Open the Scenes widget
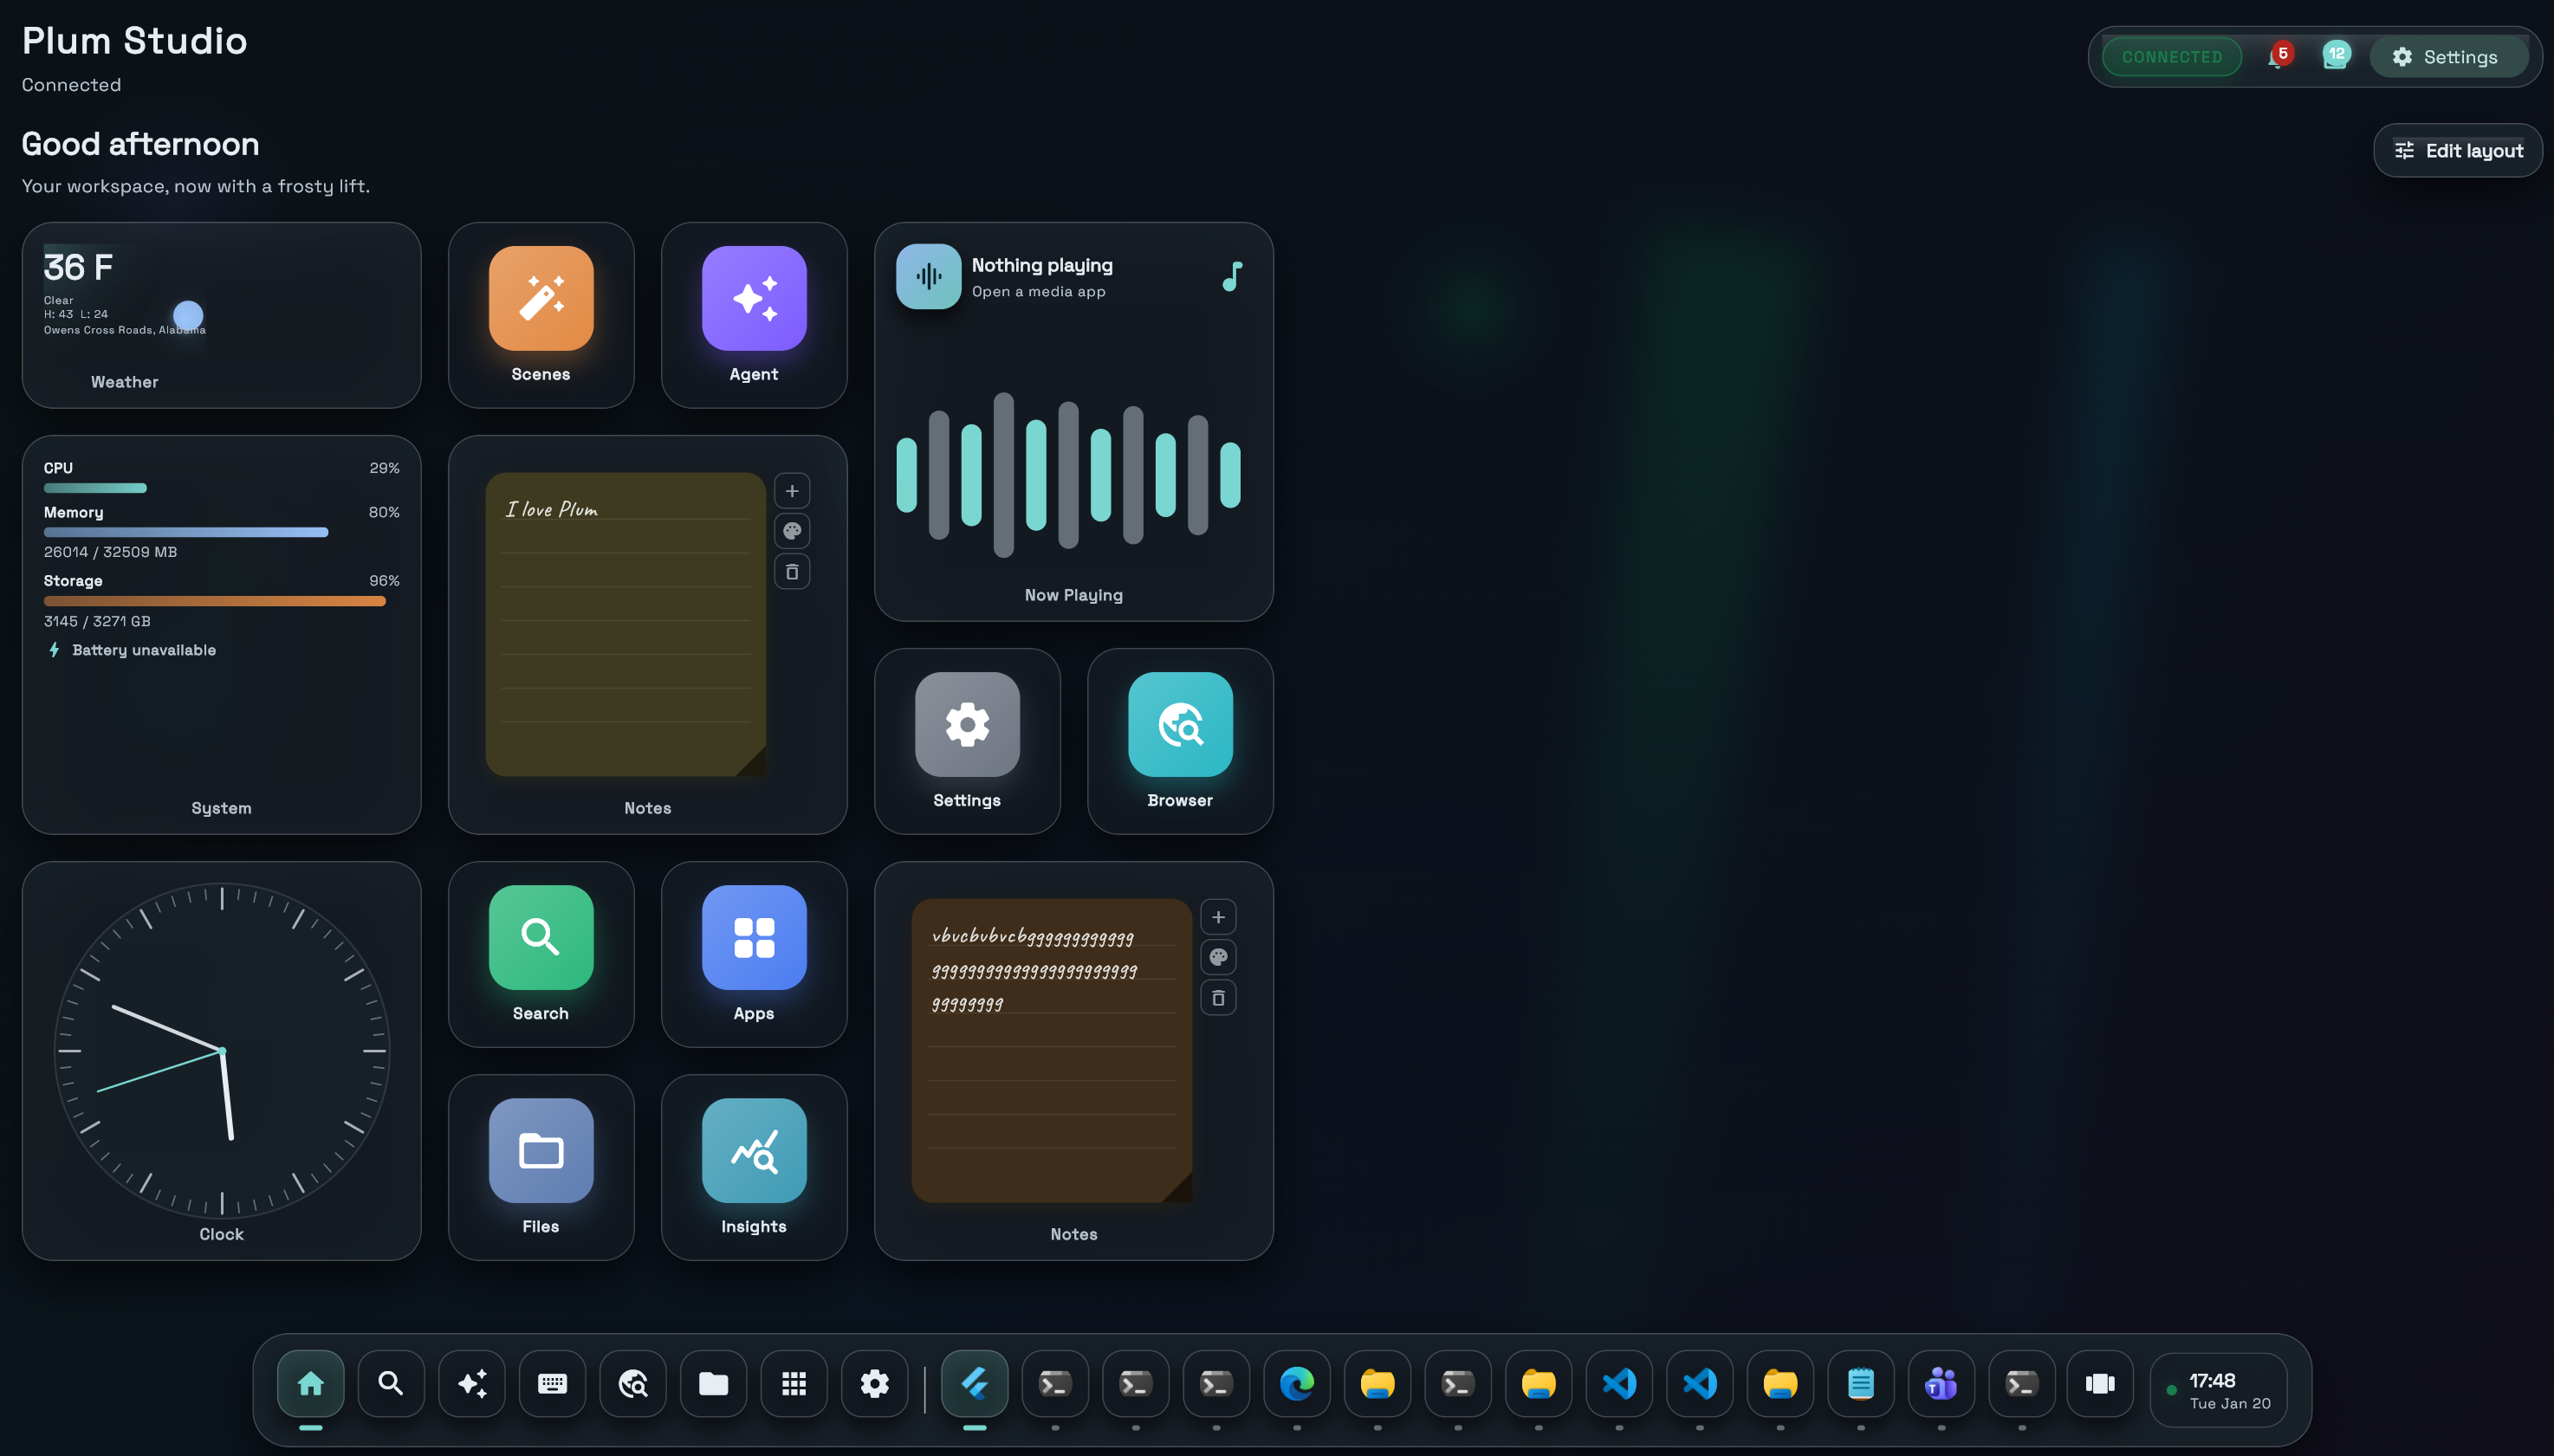This screenshot has height=1456, width=2554. tap(540, 298)
